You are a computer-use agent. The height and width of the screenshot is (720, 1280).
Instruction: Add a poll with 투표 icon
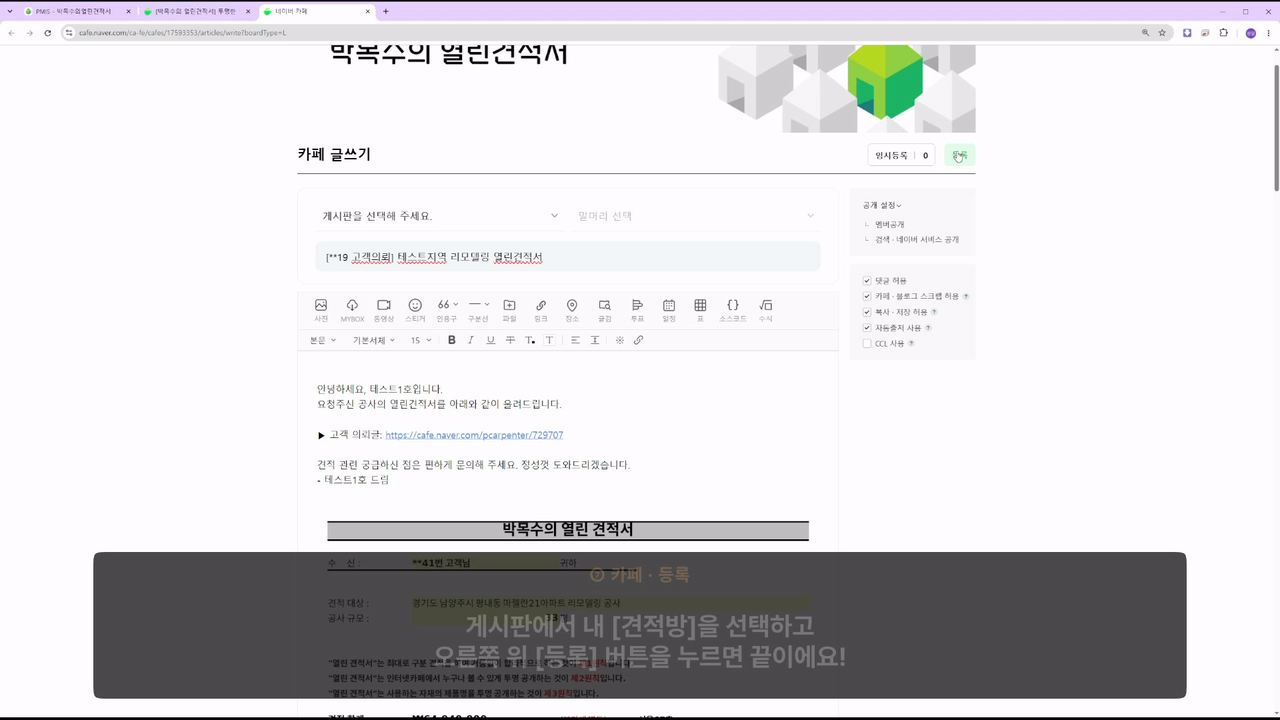point(637,310)
